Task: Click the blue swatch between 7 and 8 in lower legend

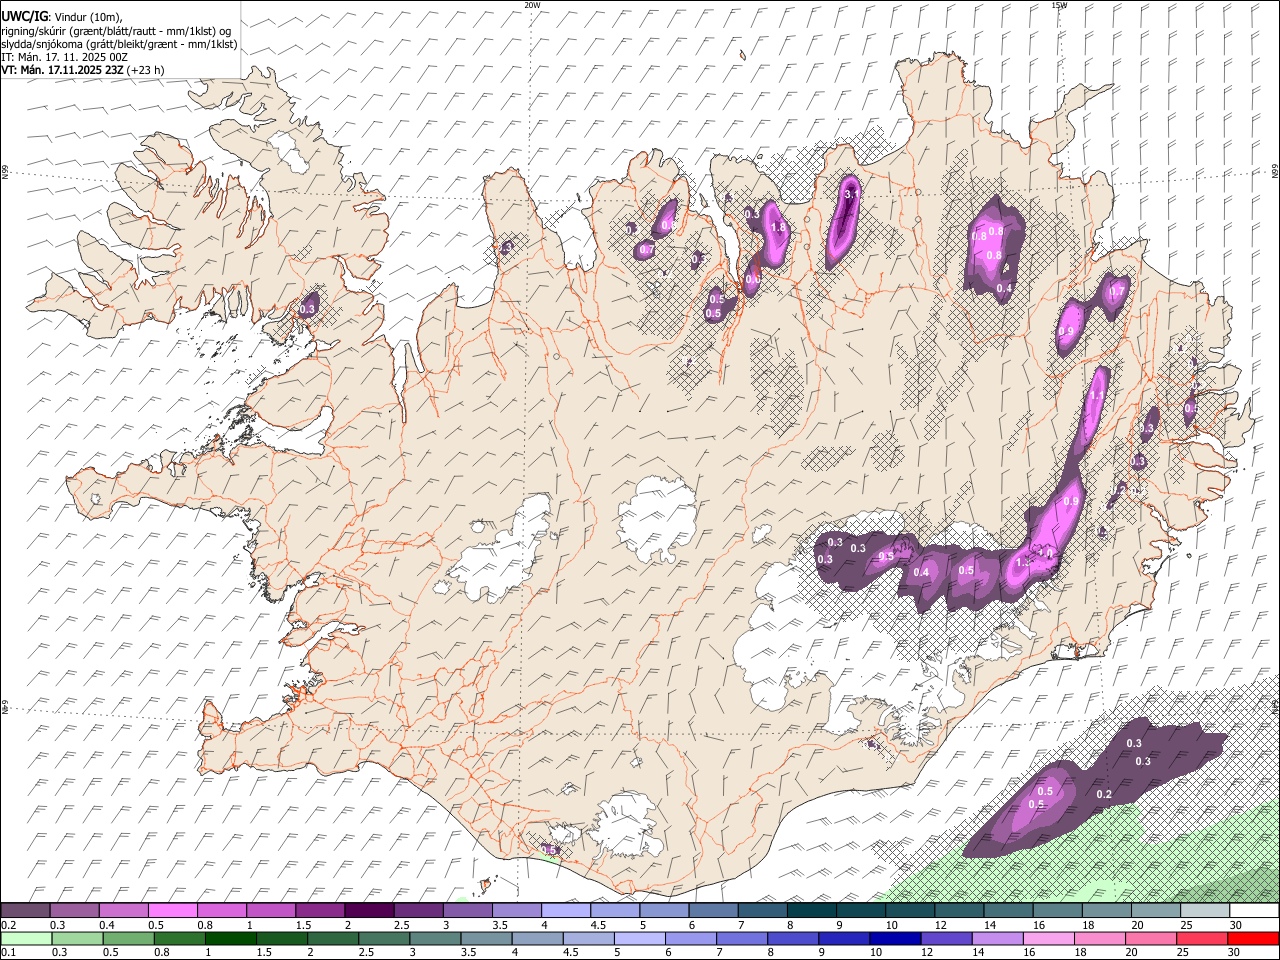Action: [740, 938]
